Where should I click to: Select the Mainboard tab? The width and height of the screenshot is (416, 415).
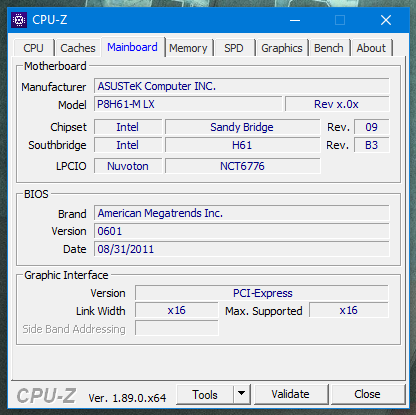point(132,47)
